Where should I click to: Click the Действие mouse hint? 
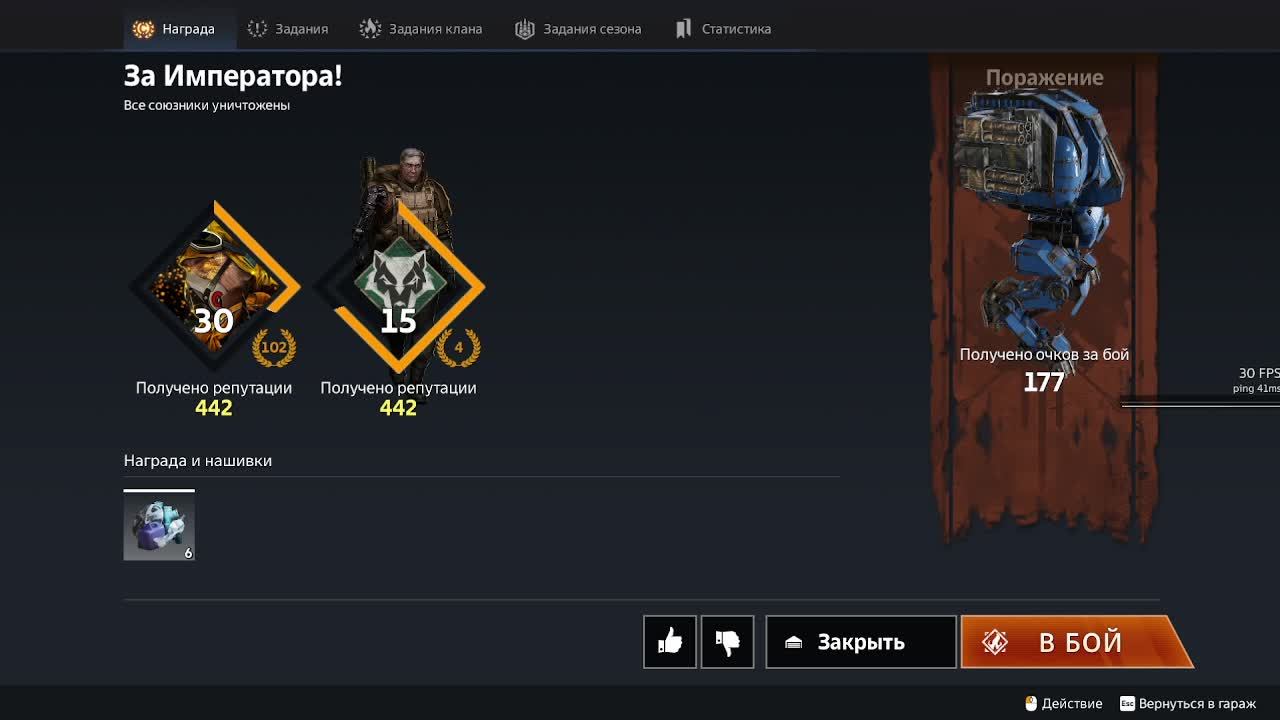(x=1064, y=704)
